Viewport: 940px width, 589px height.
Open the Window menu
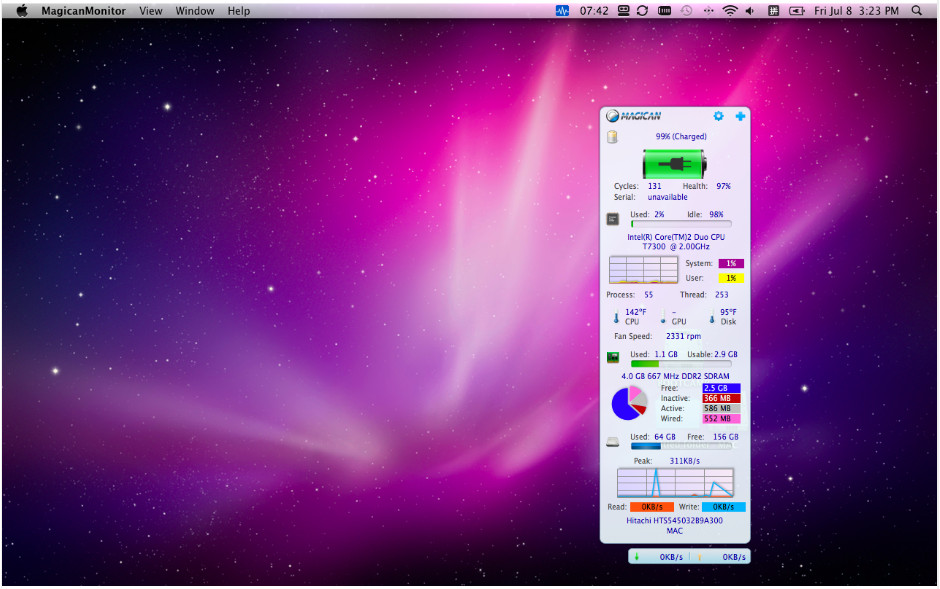(194, 11)
